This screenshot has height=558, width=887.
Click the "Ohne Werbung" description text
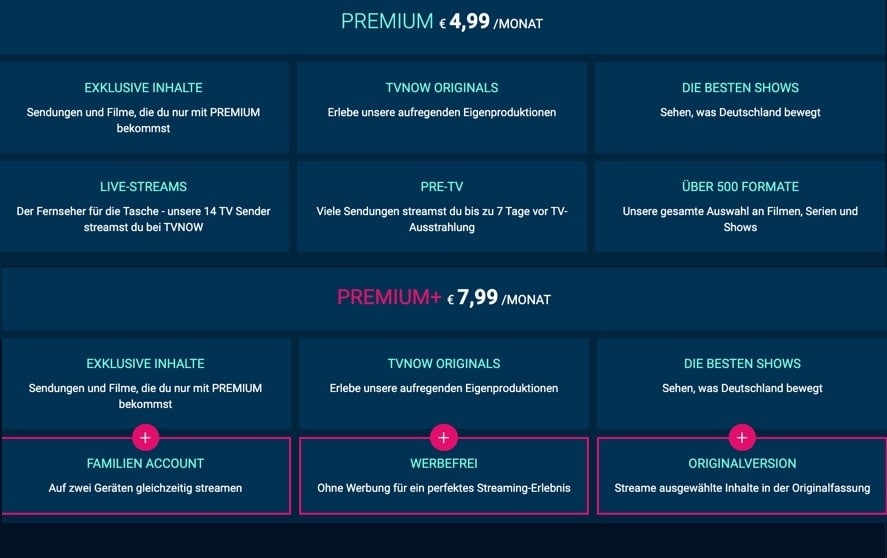pos(444,488)
